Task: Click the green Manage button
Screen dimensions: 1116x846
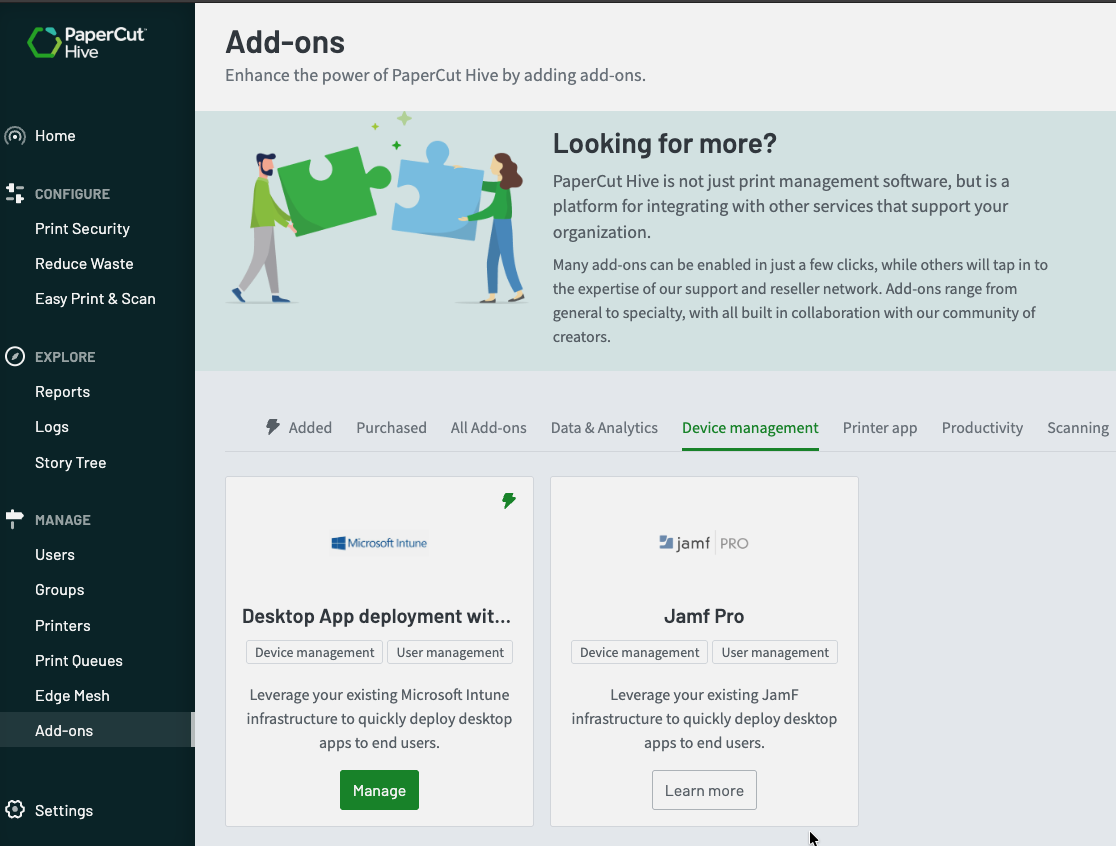Action: (379, 790)
